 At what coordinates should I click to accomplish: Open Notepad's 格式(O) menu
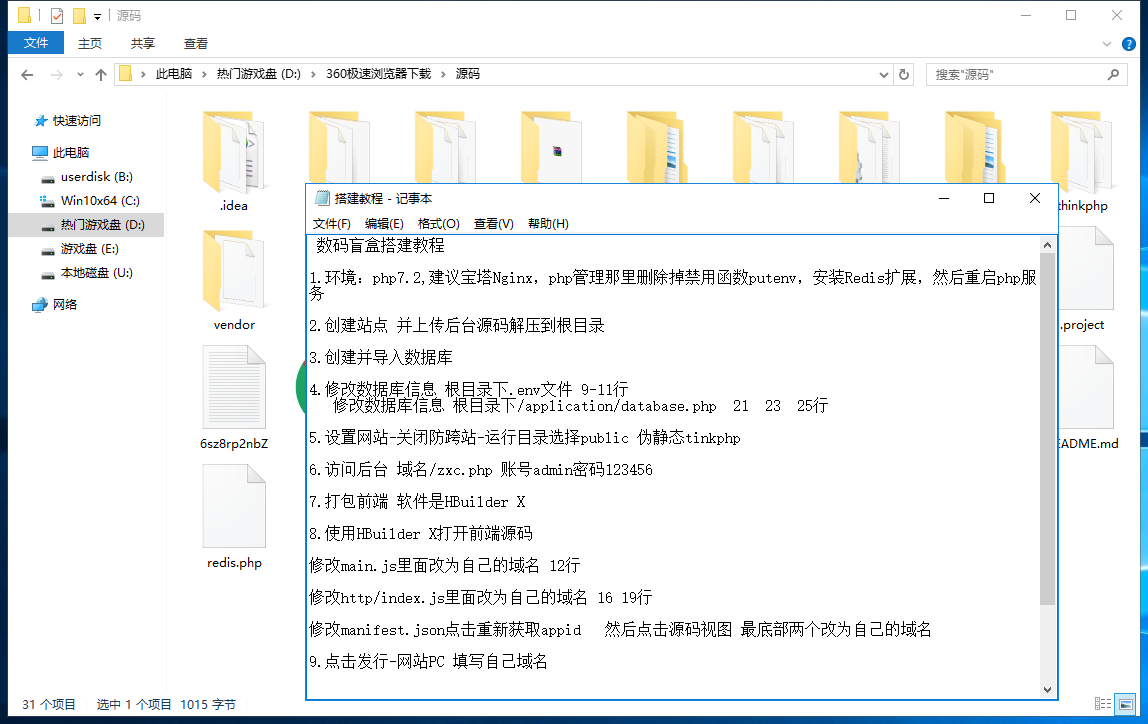438,224
